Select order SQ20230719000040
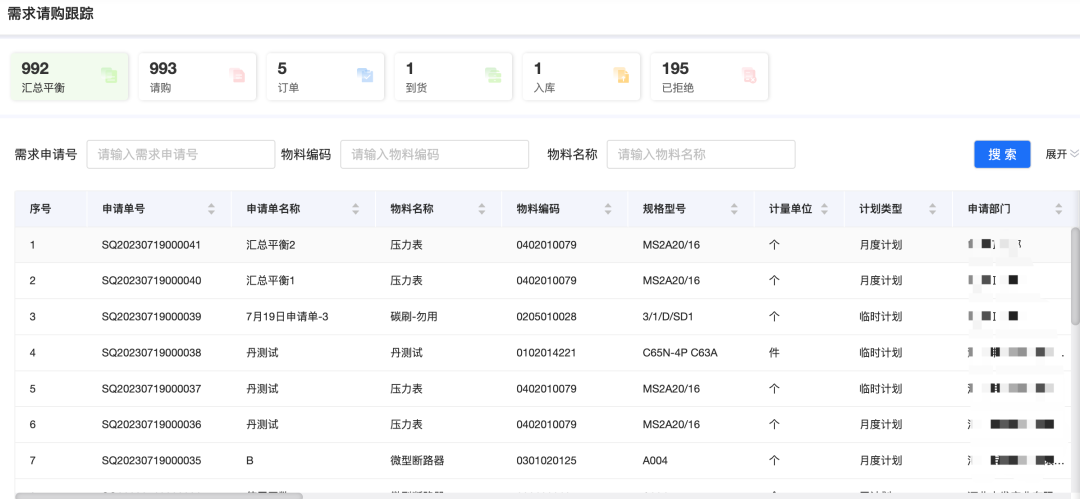Viewport: 1080px width, 499px height. click(152, 281)
